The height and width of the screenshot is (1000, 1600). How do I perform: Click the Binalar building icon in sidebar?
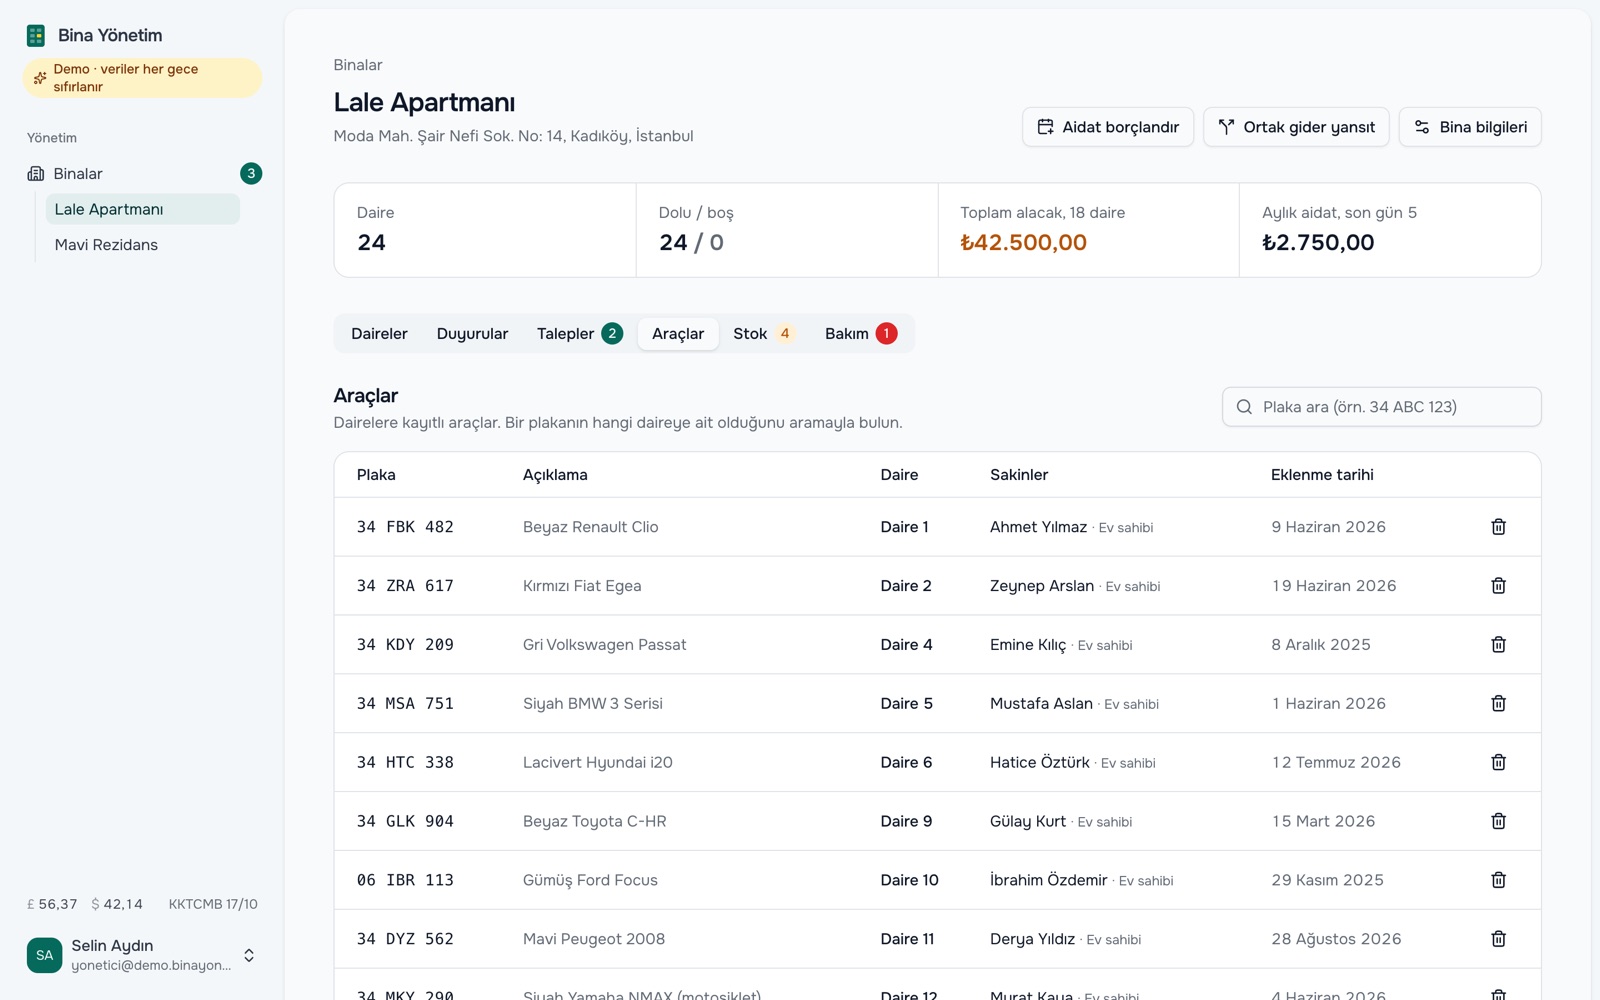pyautogui.click(x=36, y=174)
